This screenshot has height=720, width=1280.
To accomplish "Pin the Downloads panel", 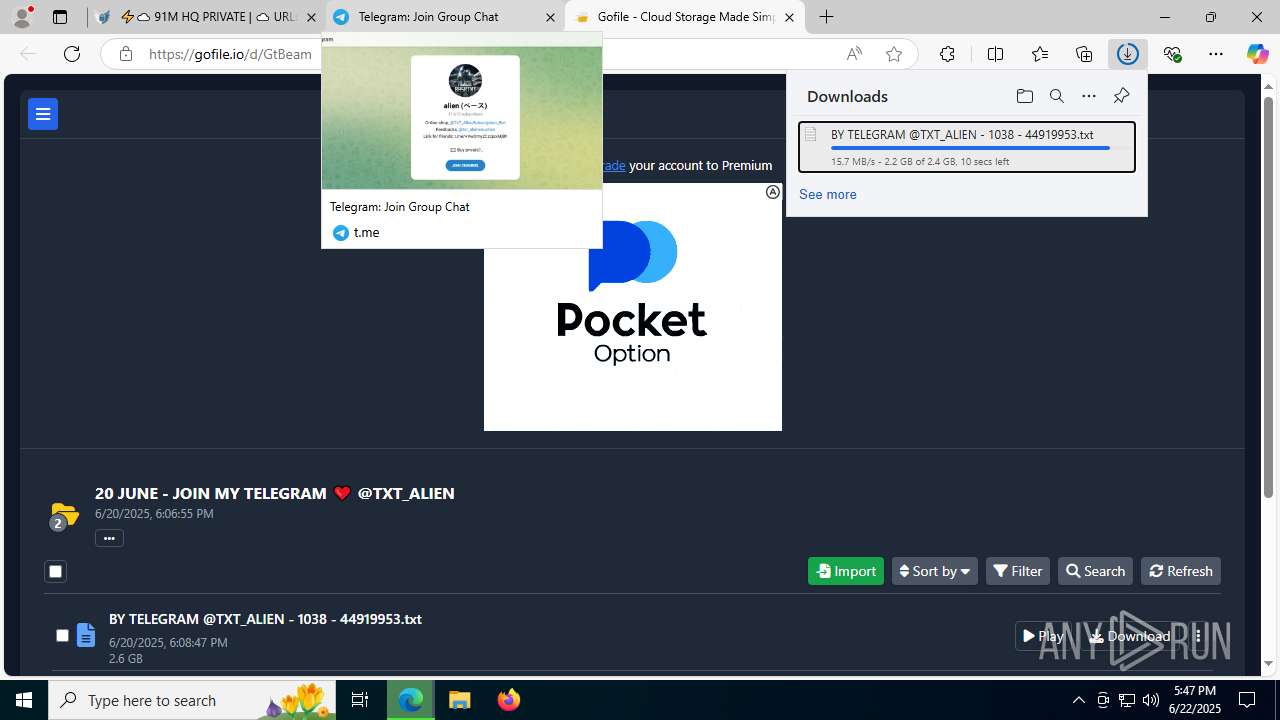I will 1121,96.
